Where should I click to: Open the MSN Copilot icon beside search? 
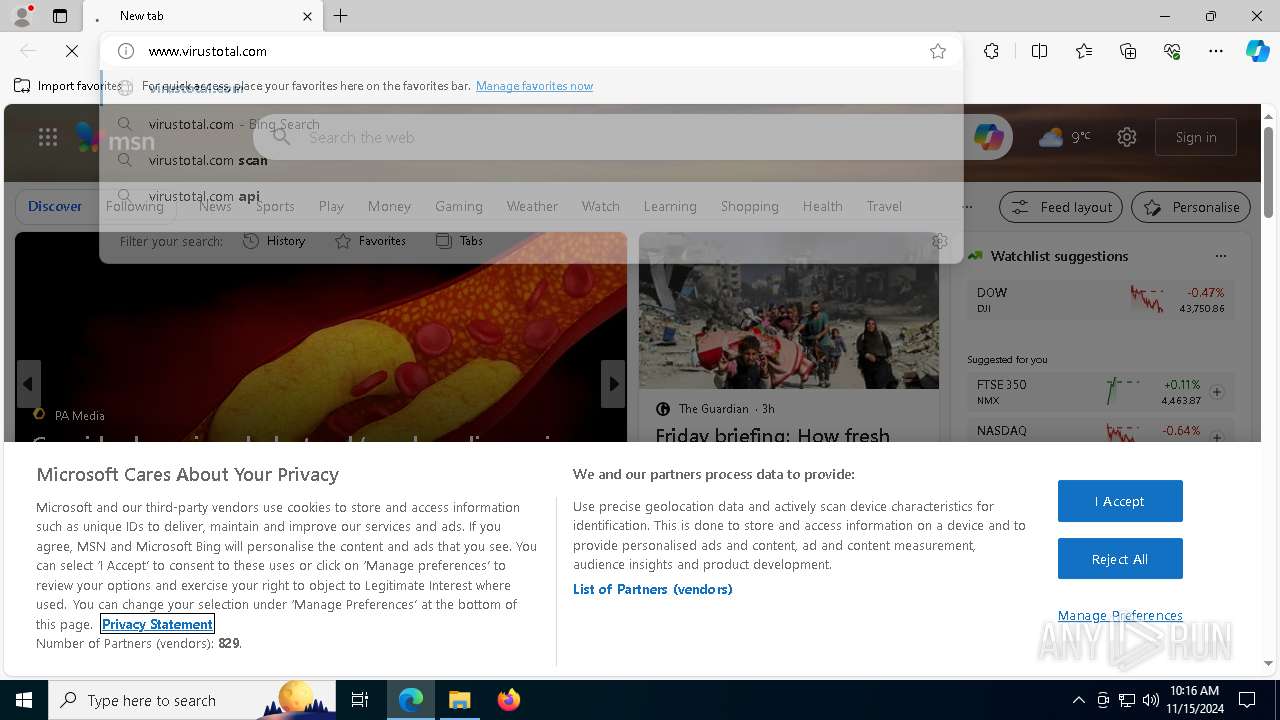point(989,137)
